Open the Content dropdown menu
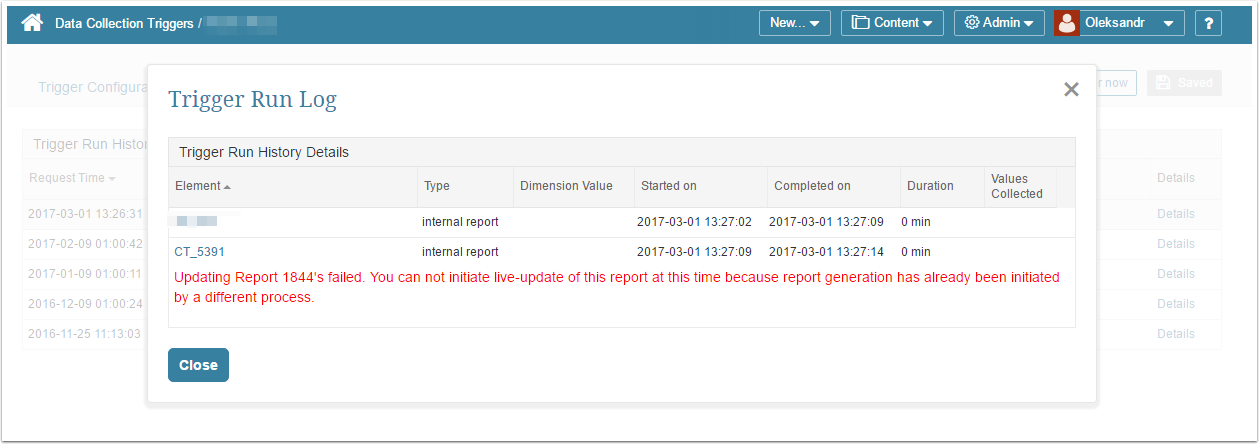1259x444 pixels. tap(892, 23)
